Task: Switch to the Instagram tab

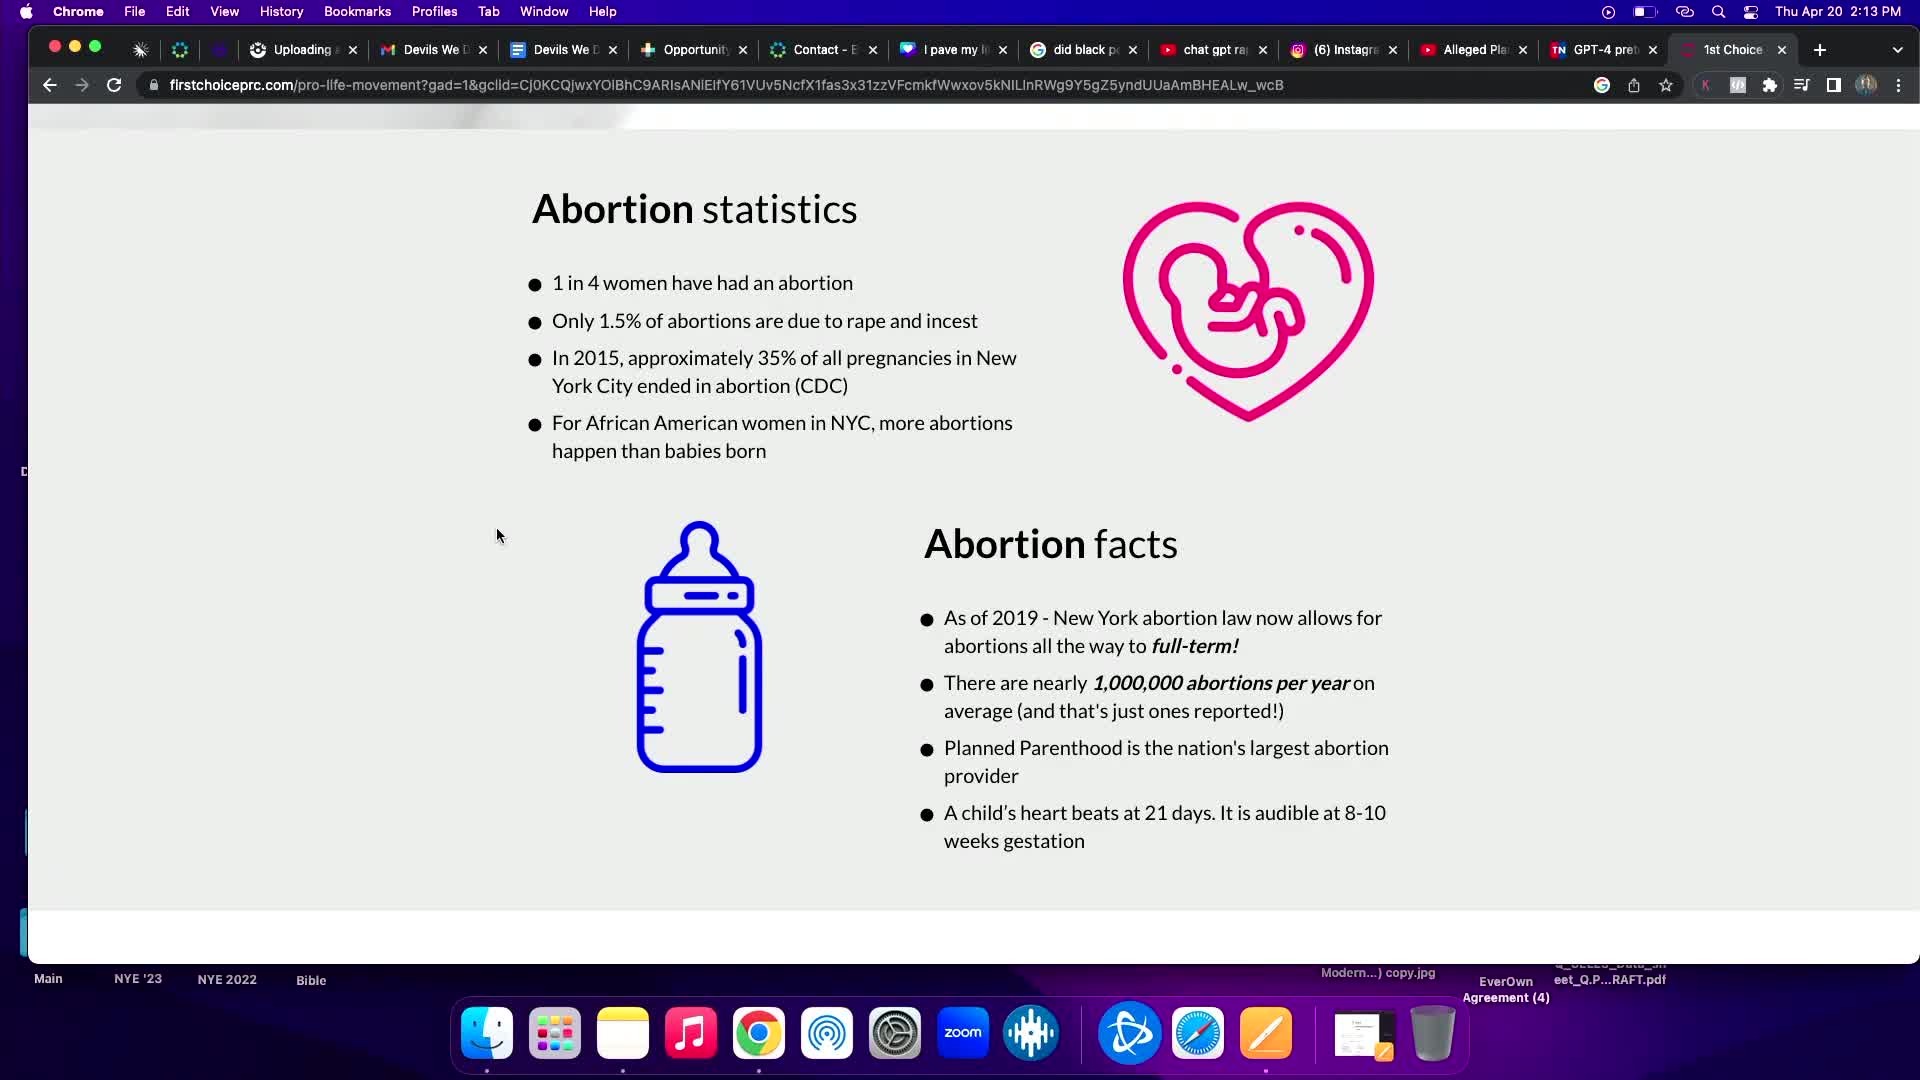Action: 1340,50
